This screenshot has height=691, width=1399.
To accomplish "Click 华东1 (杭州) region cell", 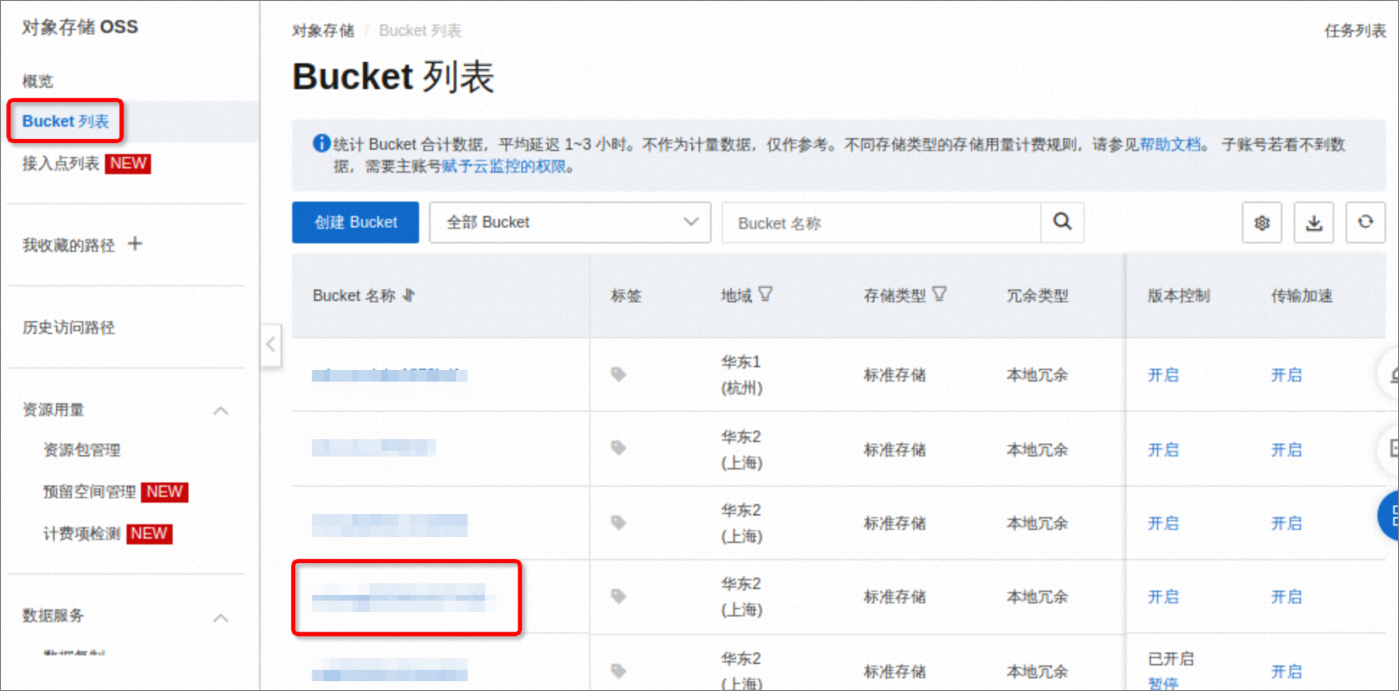I will (742, 375).
